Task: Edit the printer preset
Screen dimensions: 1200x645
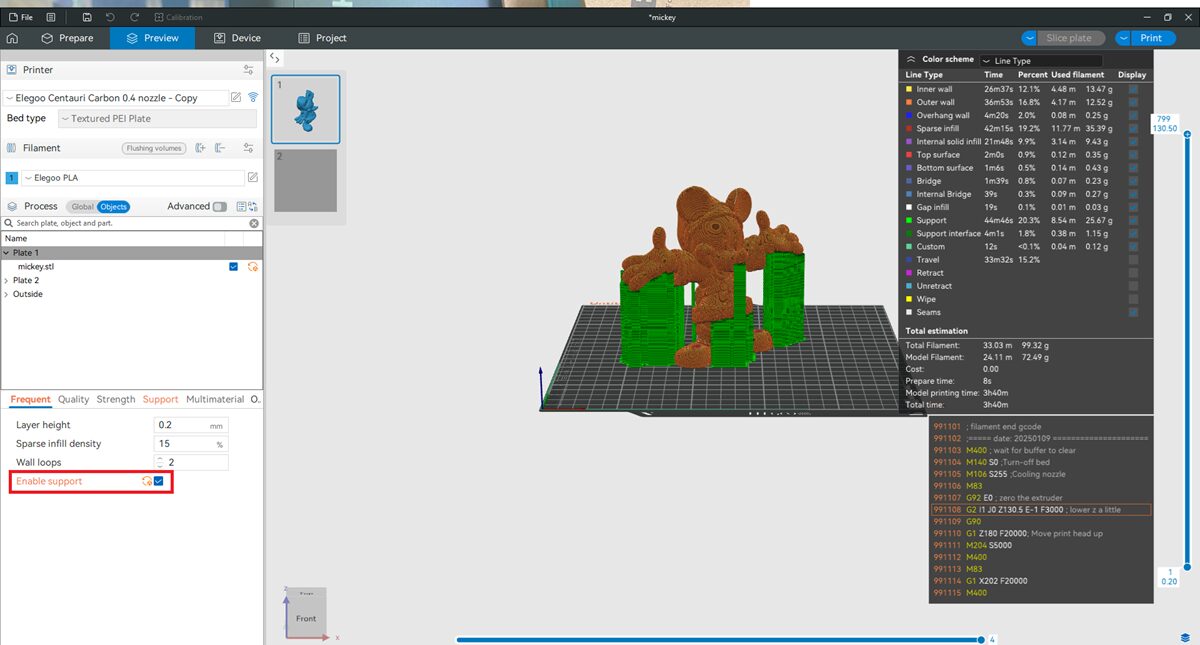Action: tap(236, 97)
